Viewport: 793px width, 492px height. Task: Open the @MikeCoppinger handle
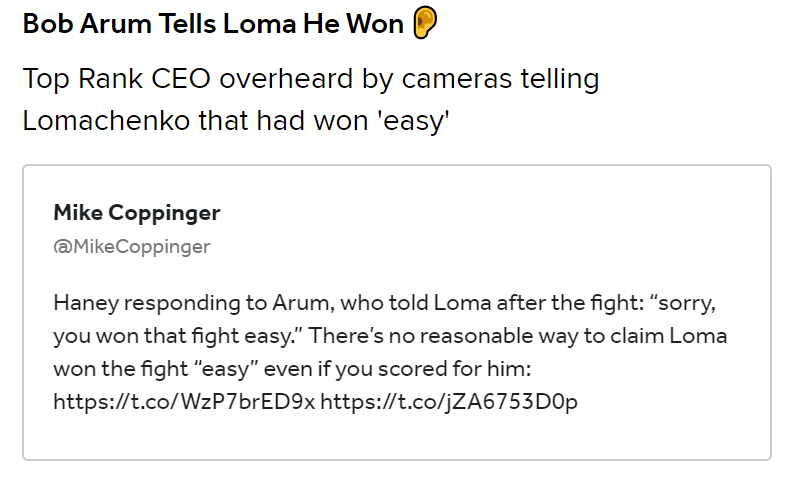[x=131, y=247]
